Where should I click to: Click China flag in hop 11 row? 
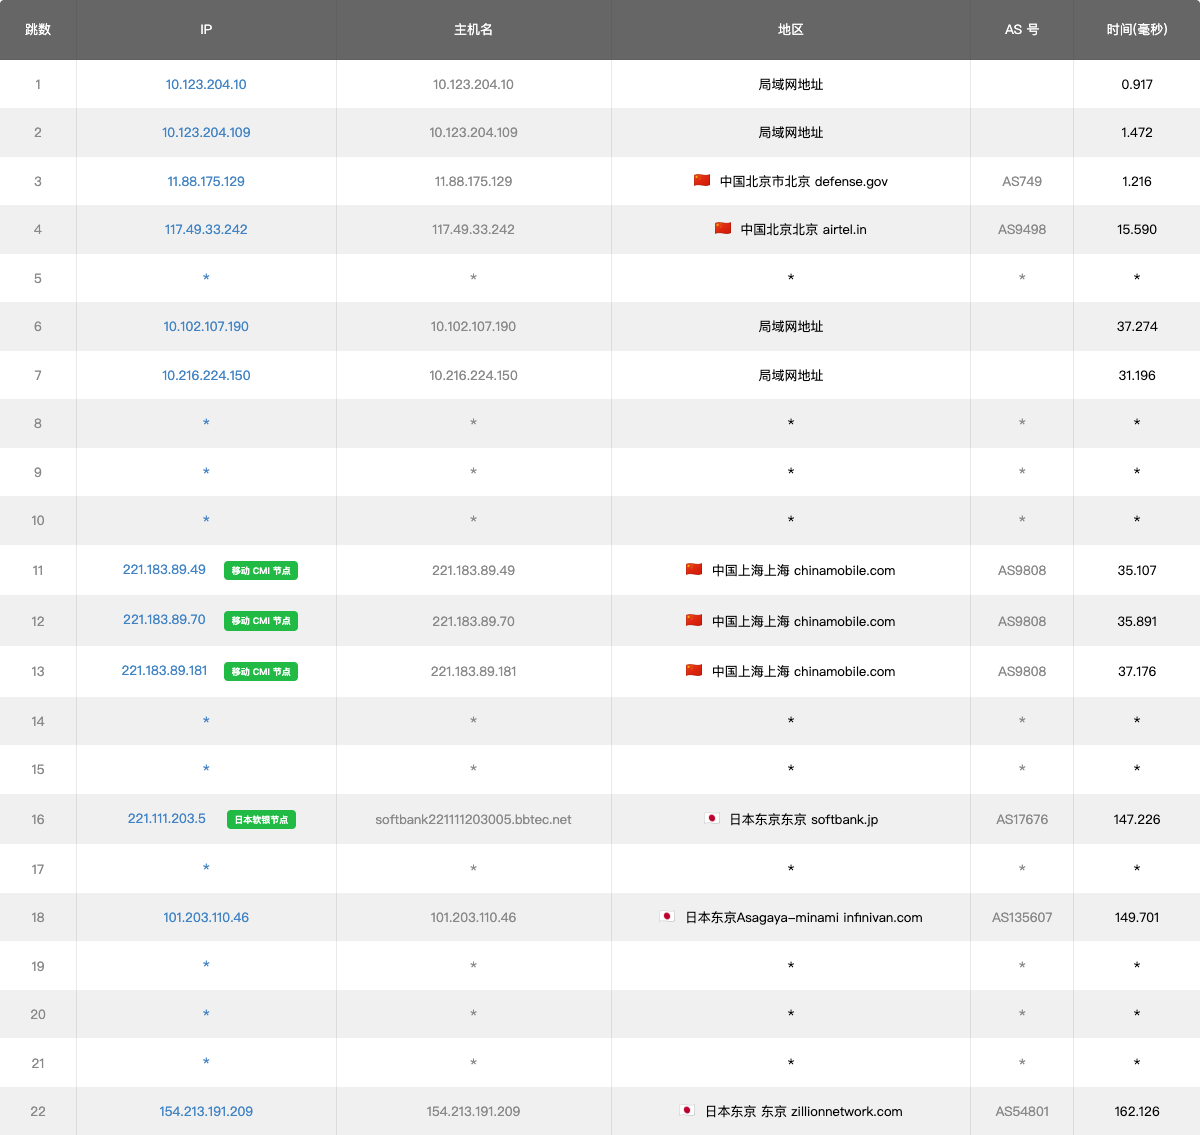694,569
